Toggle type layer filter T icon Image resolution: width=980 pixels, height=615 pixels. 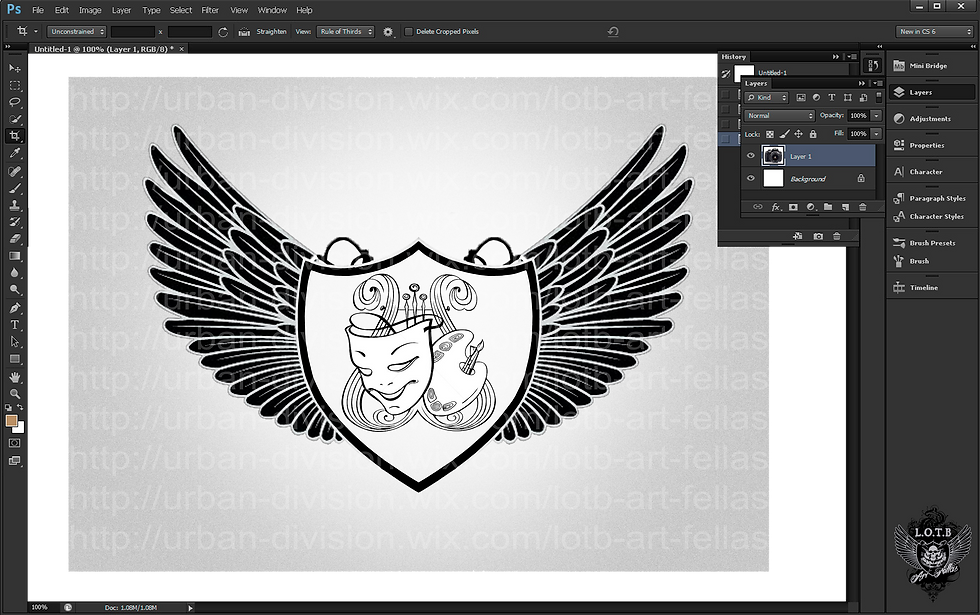pos(831,98)
